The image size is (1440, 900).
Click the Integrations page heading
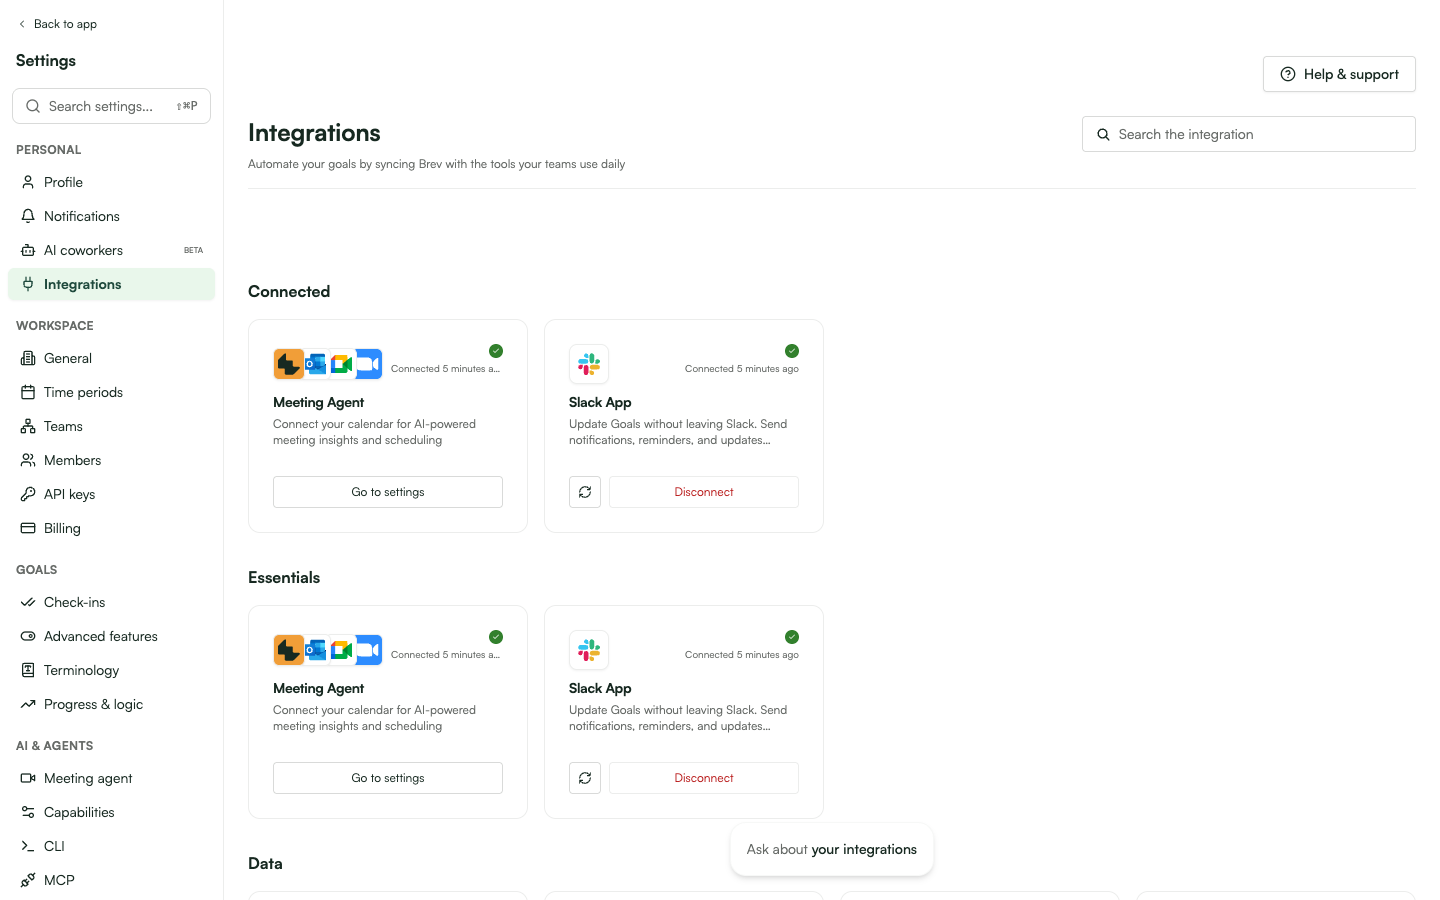pyautogui.click(x=314, y=133)
